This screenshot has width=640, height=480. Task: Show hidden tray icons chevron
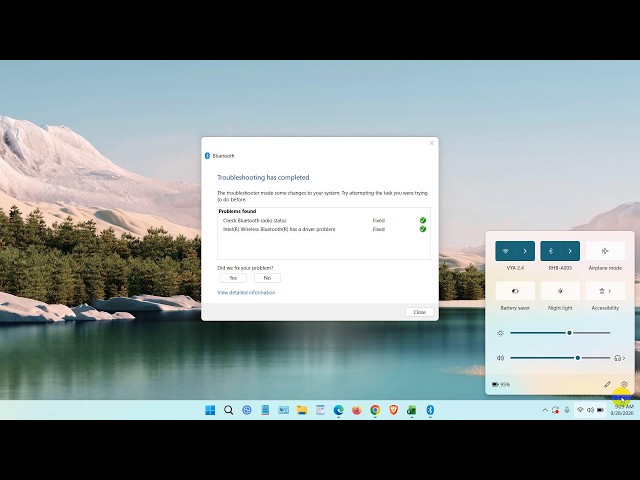point(545,410)
